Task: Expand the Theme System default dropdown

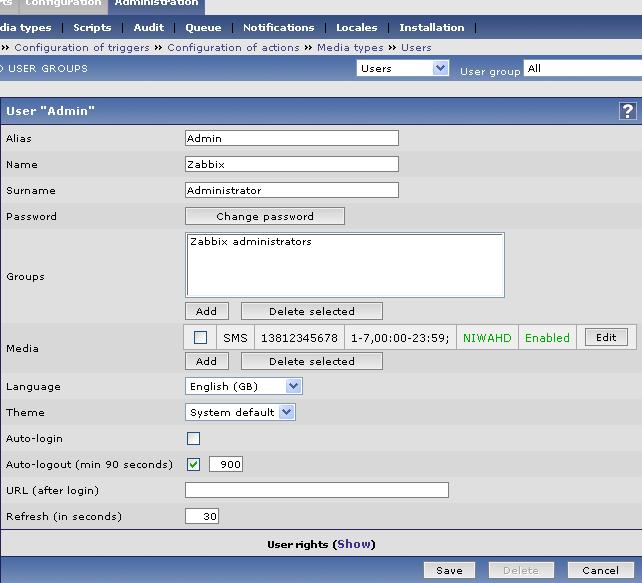Action: click(240, 412)
